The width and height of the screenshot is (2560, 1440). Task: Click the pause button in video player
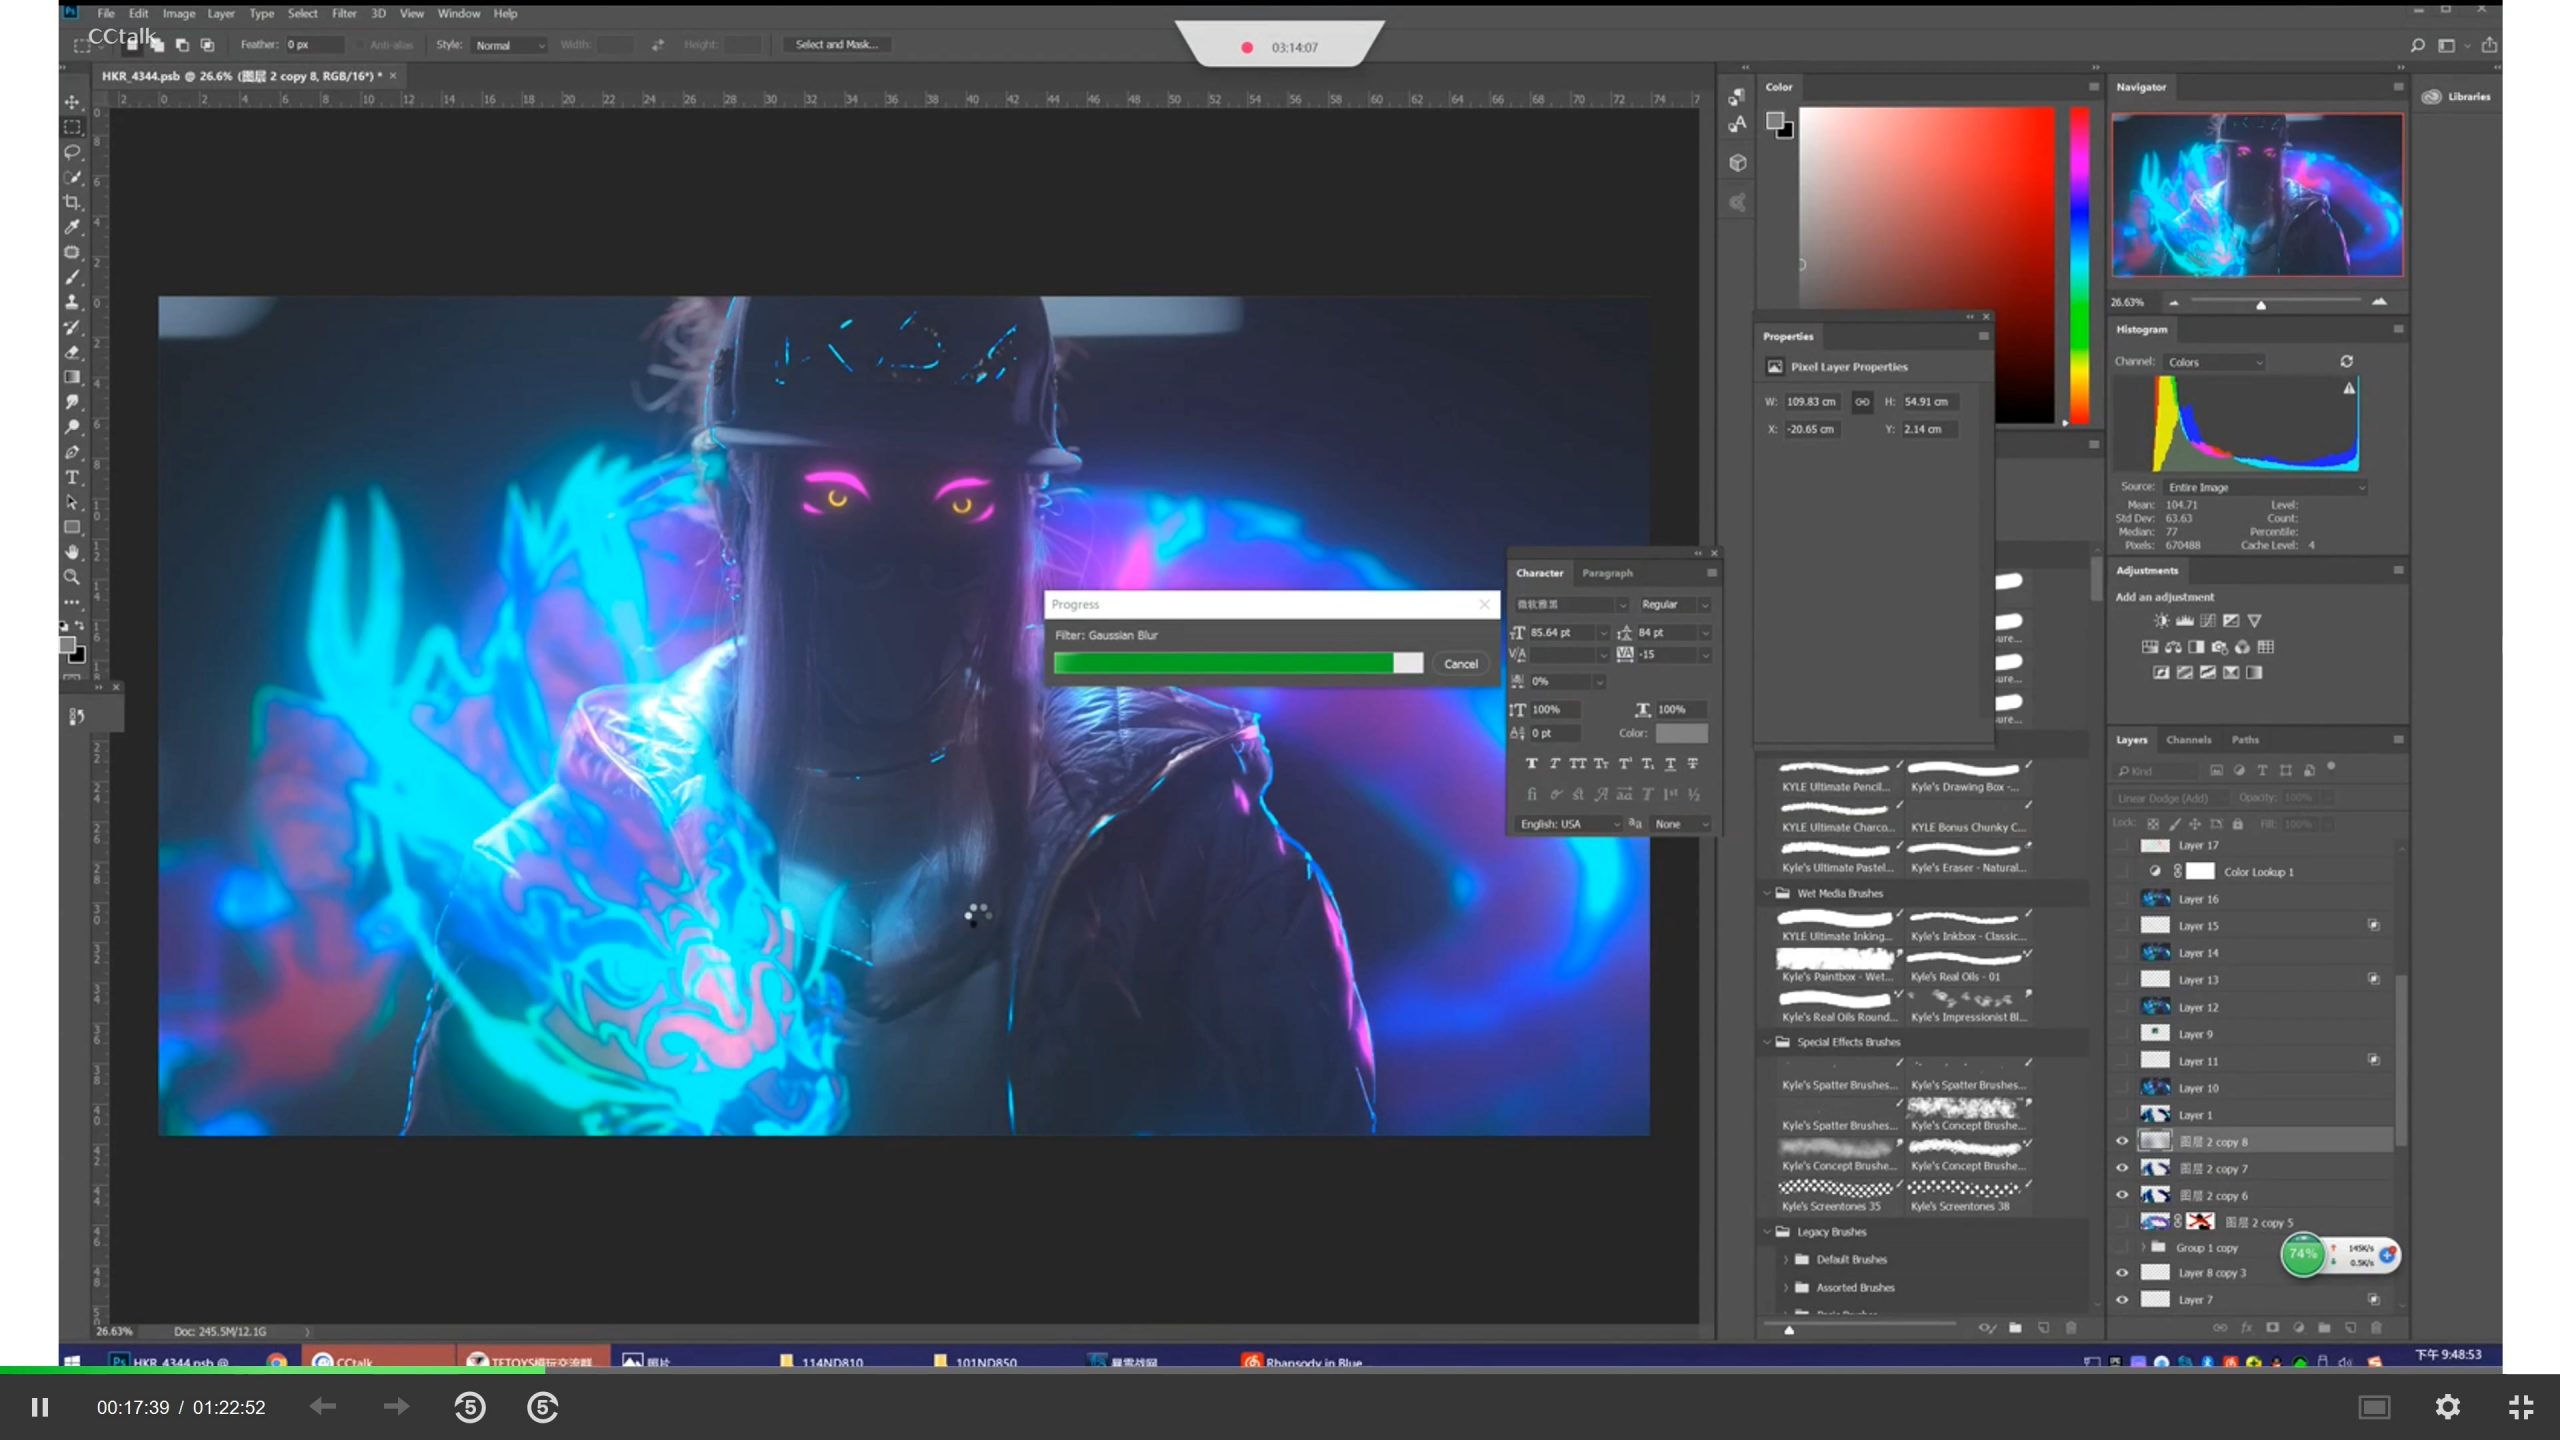(x=40, y=1407)
